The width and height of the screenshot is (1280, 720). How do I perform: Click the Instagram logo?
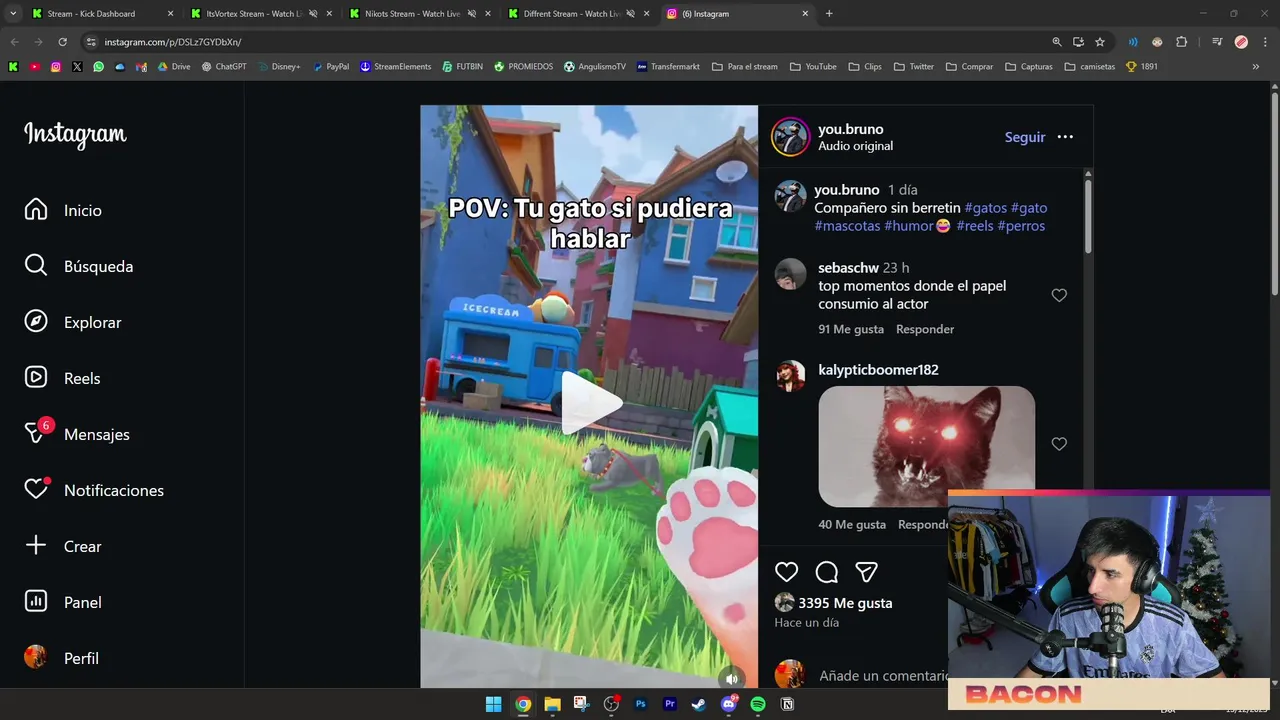pyautogui.click(x=75, y=134)
